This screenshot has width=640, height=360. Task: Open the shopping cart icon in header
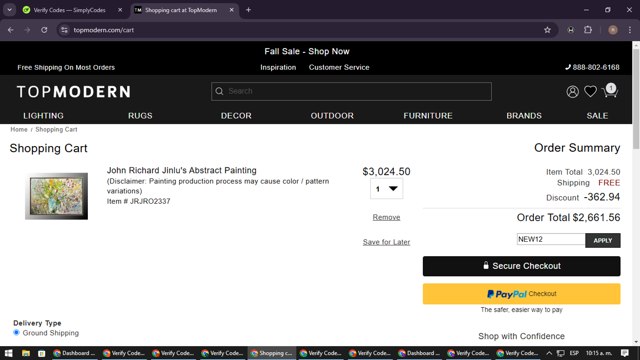[610, 91]
